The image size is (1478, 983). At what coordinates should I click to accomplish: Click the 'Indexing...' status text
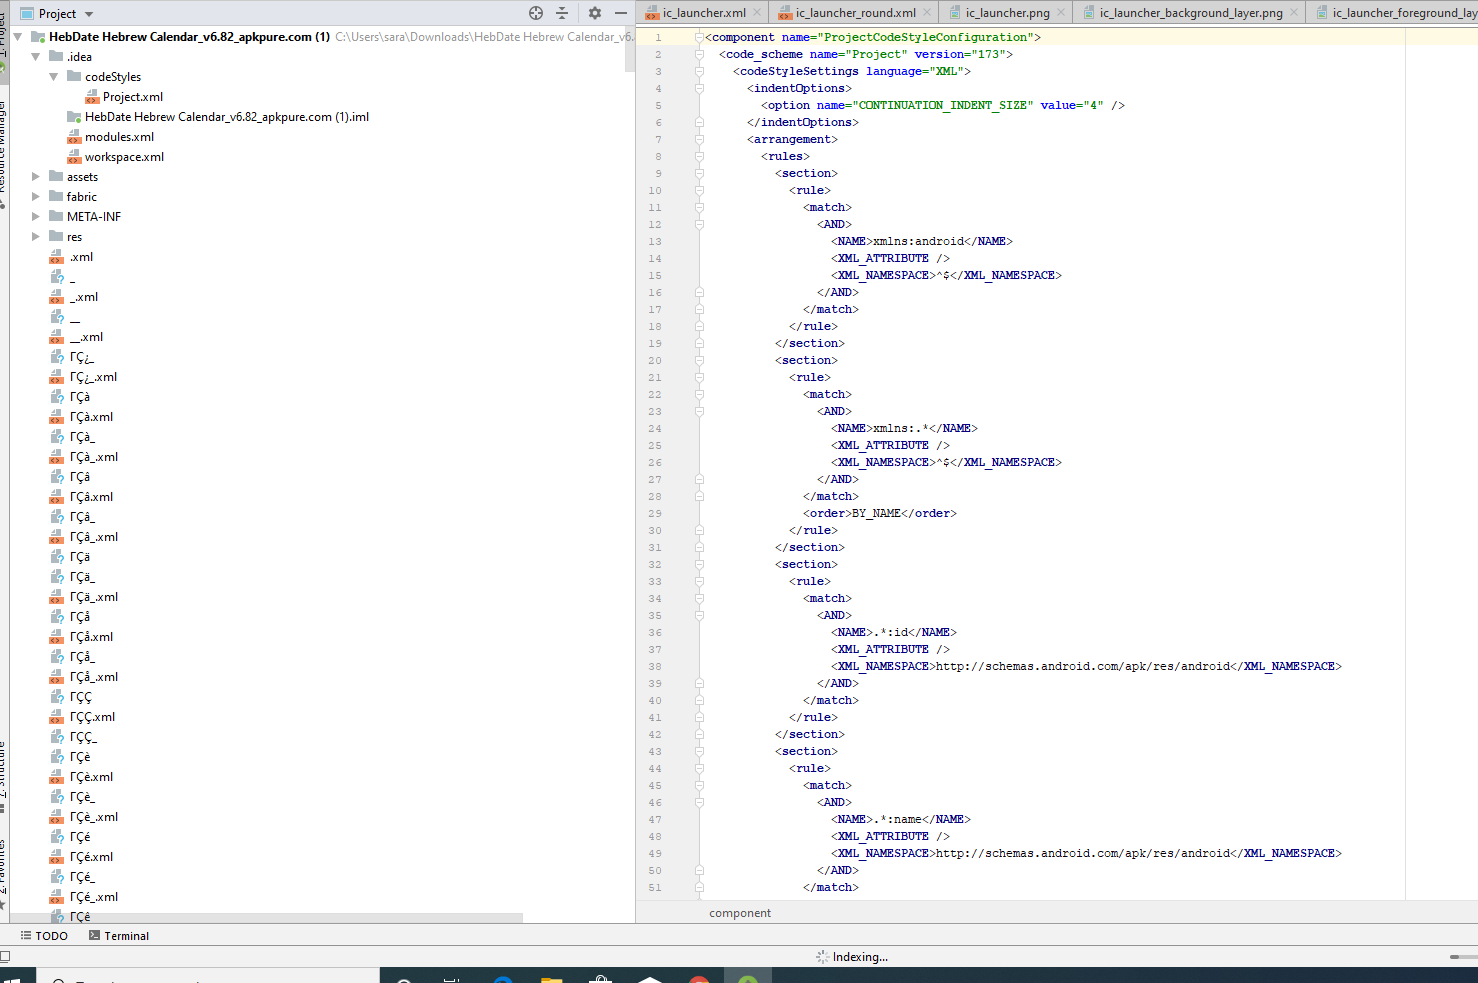click(x=860, y=957)
